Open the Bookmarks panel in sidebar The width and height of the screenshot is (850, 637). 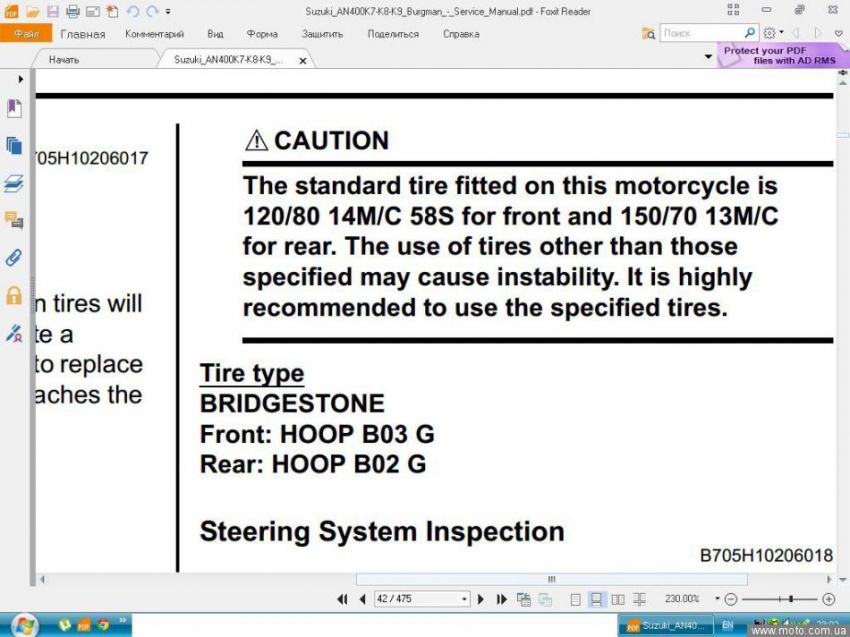14,108
